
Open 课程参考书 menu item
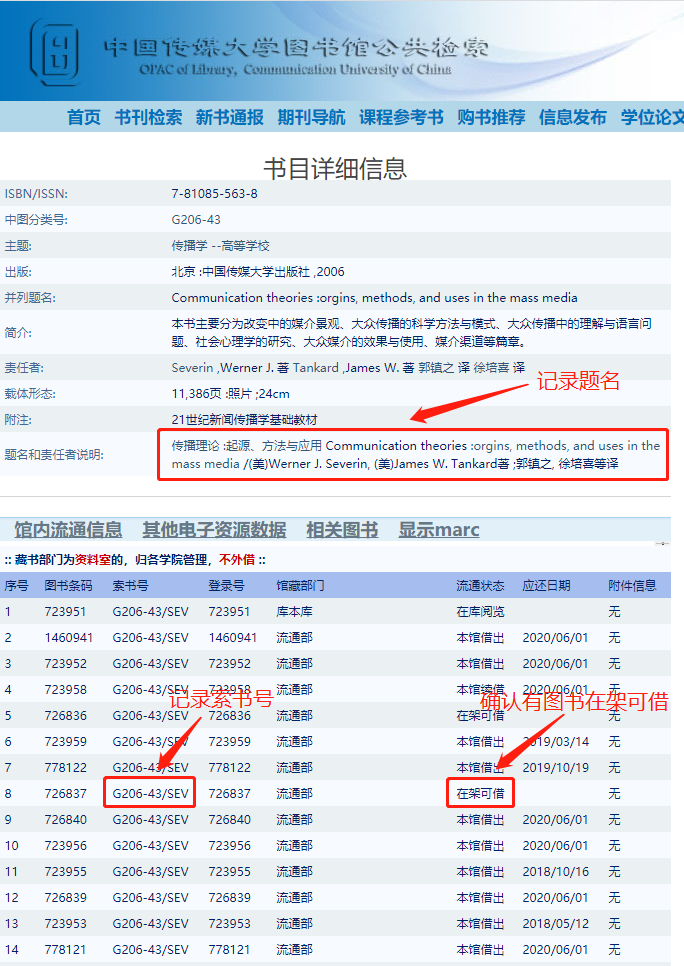click(401, 117)
